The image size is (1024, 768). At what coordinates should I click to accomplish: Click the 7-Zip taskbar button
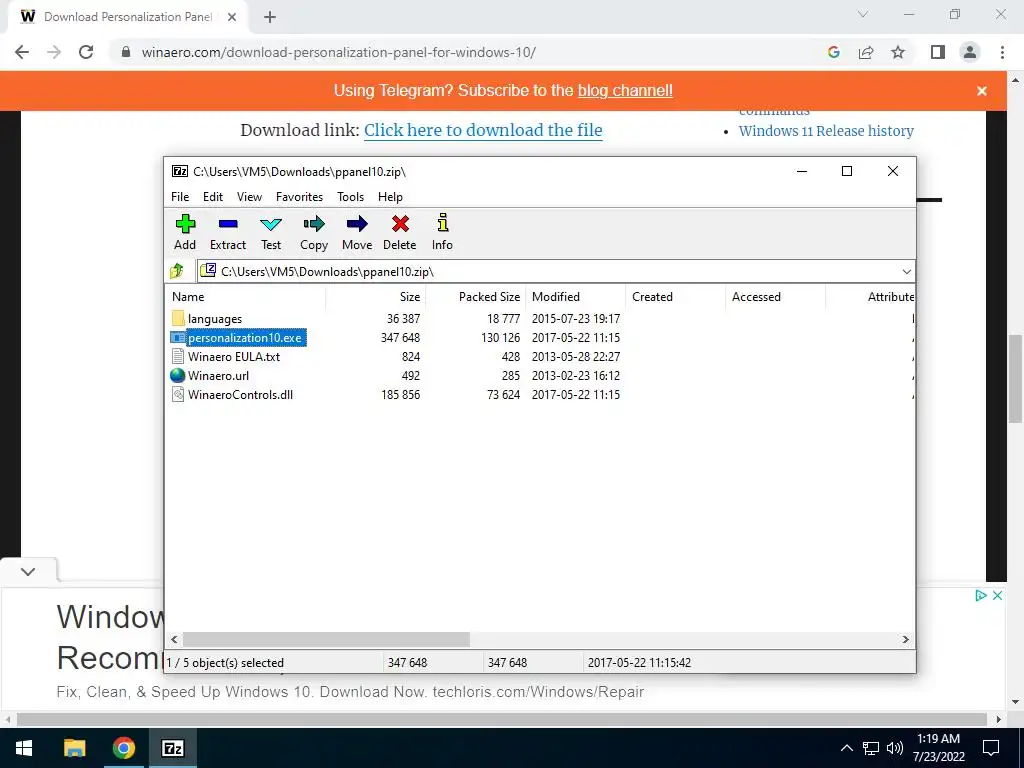click(x=173, y=748)
